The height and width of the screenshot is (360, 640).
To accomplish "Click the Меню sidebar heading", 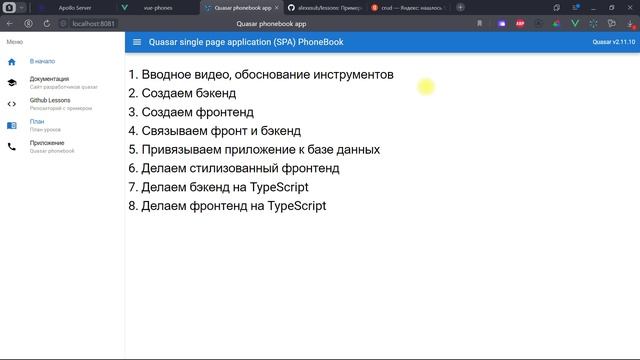I will (x=15, y=42).
